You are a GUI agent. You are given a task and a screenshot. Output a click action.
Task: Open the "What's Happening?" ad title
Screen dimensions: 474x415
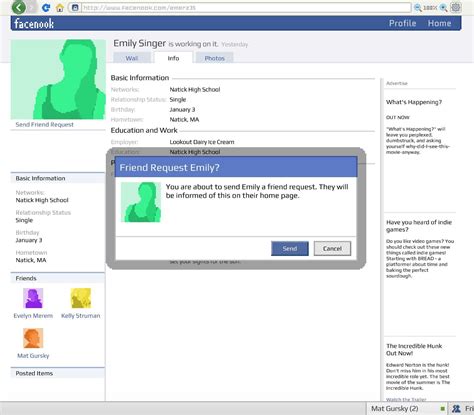[x=414, y=102]
